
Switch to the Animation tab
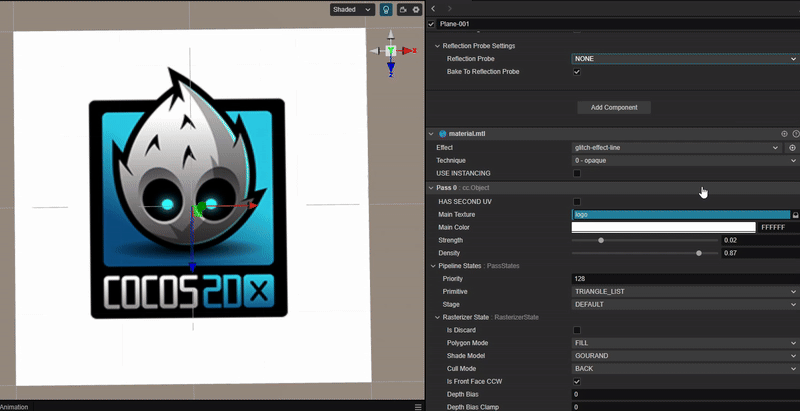coord(14,407)
